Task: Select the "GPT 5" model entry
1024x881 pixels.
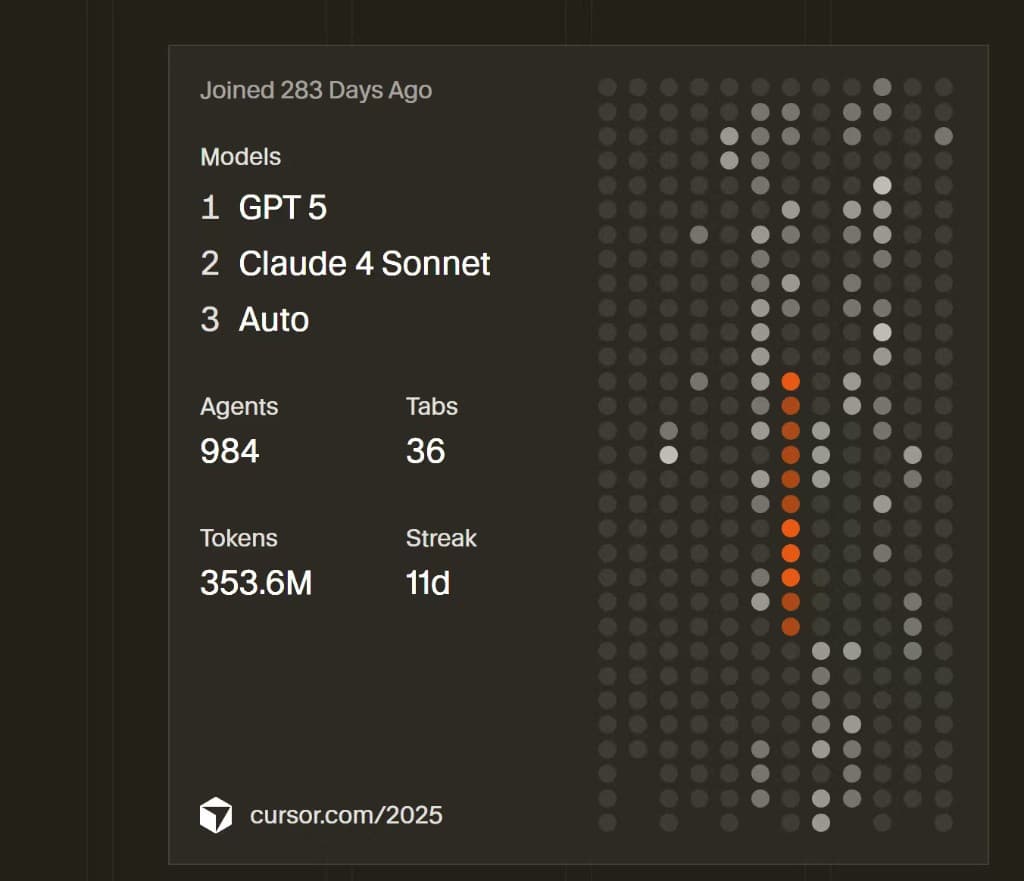Action: tap(282, 208)
